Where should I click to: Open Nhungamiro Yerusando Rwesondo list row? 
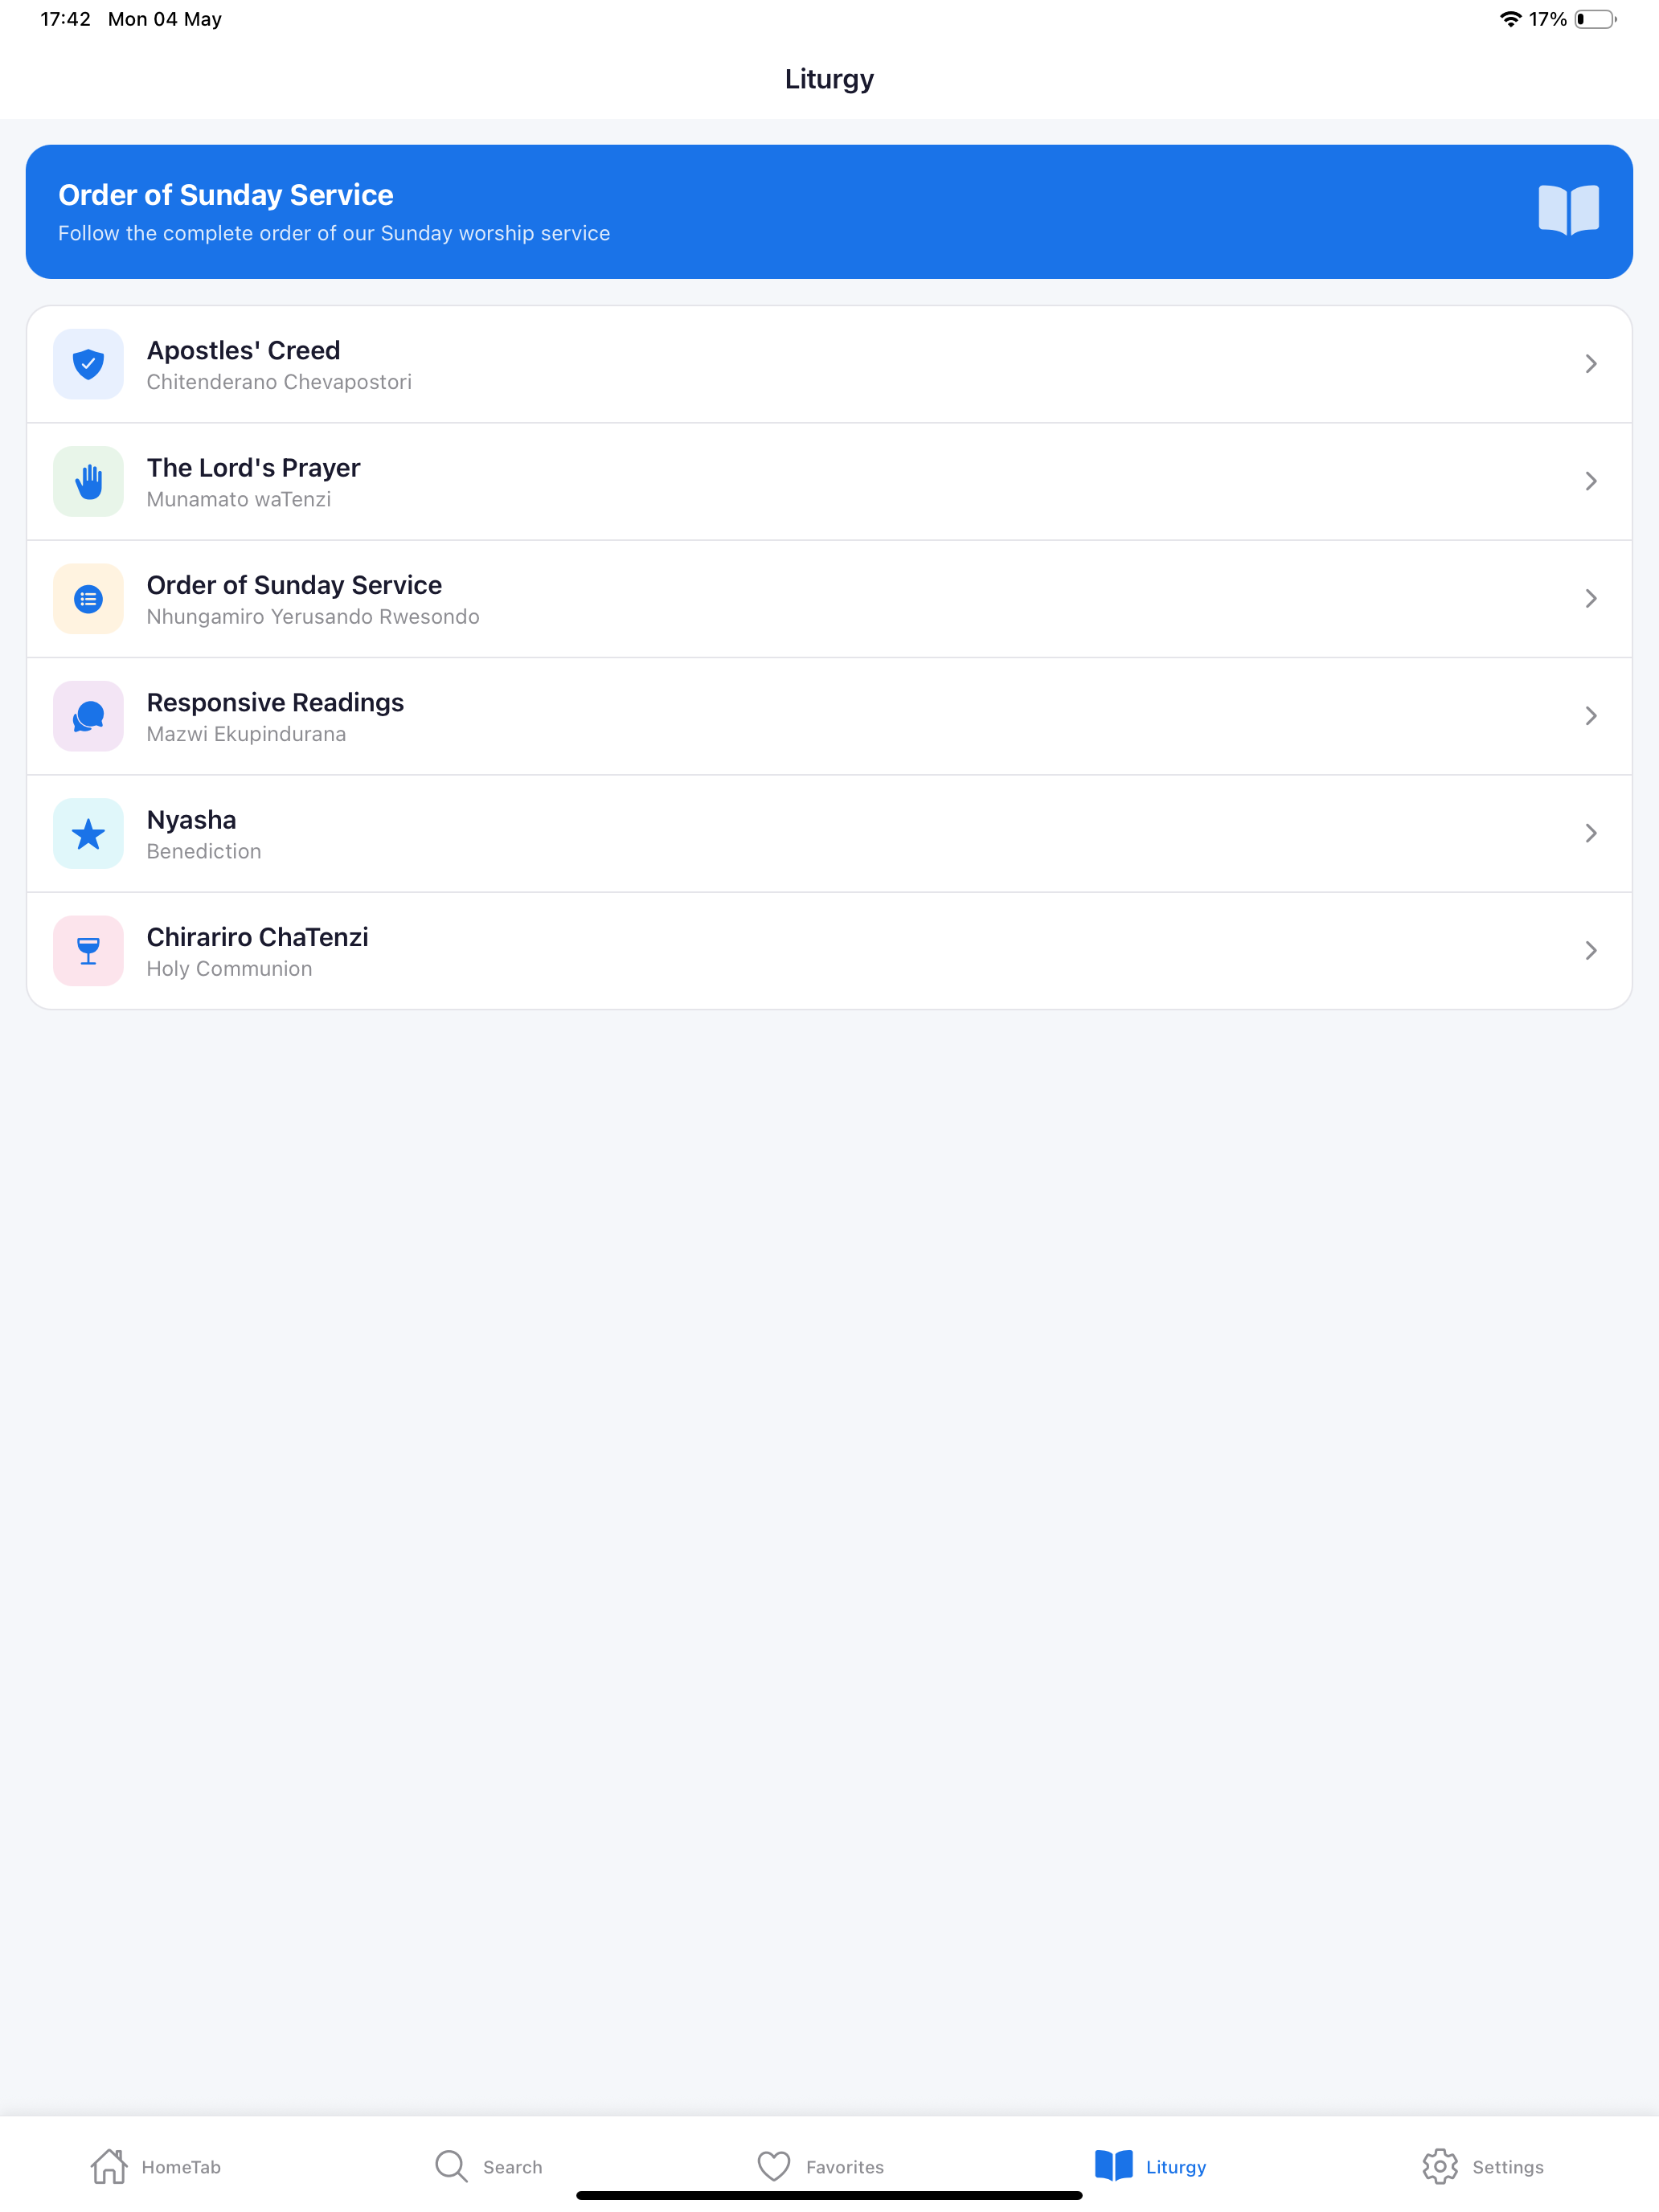click(x=829, y=599)
